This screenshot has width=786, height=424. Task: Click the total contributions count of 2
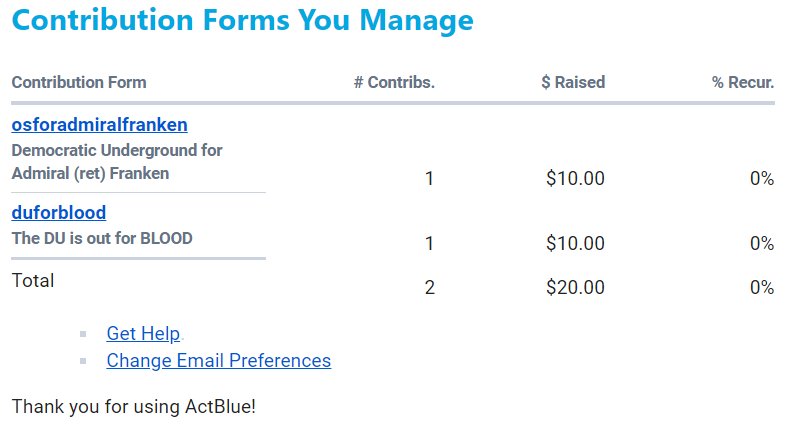tap(429, 288)
